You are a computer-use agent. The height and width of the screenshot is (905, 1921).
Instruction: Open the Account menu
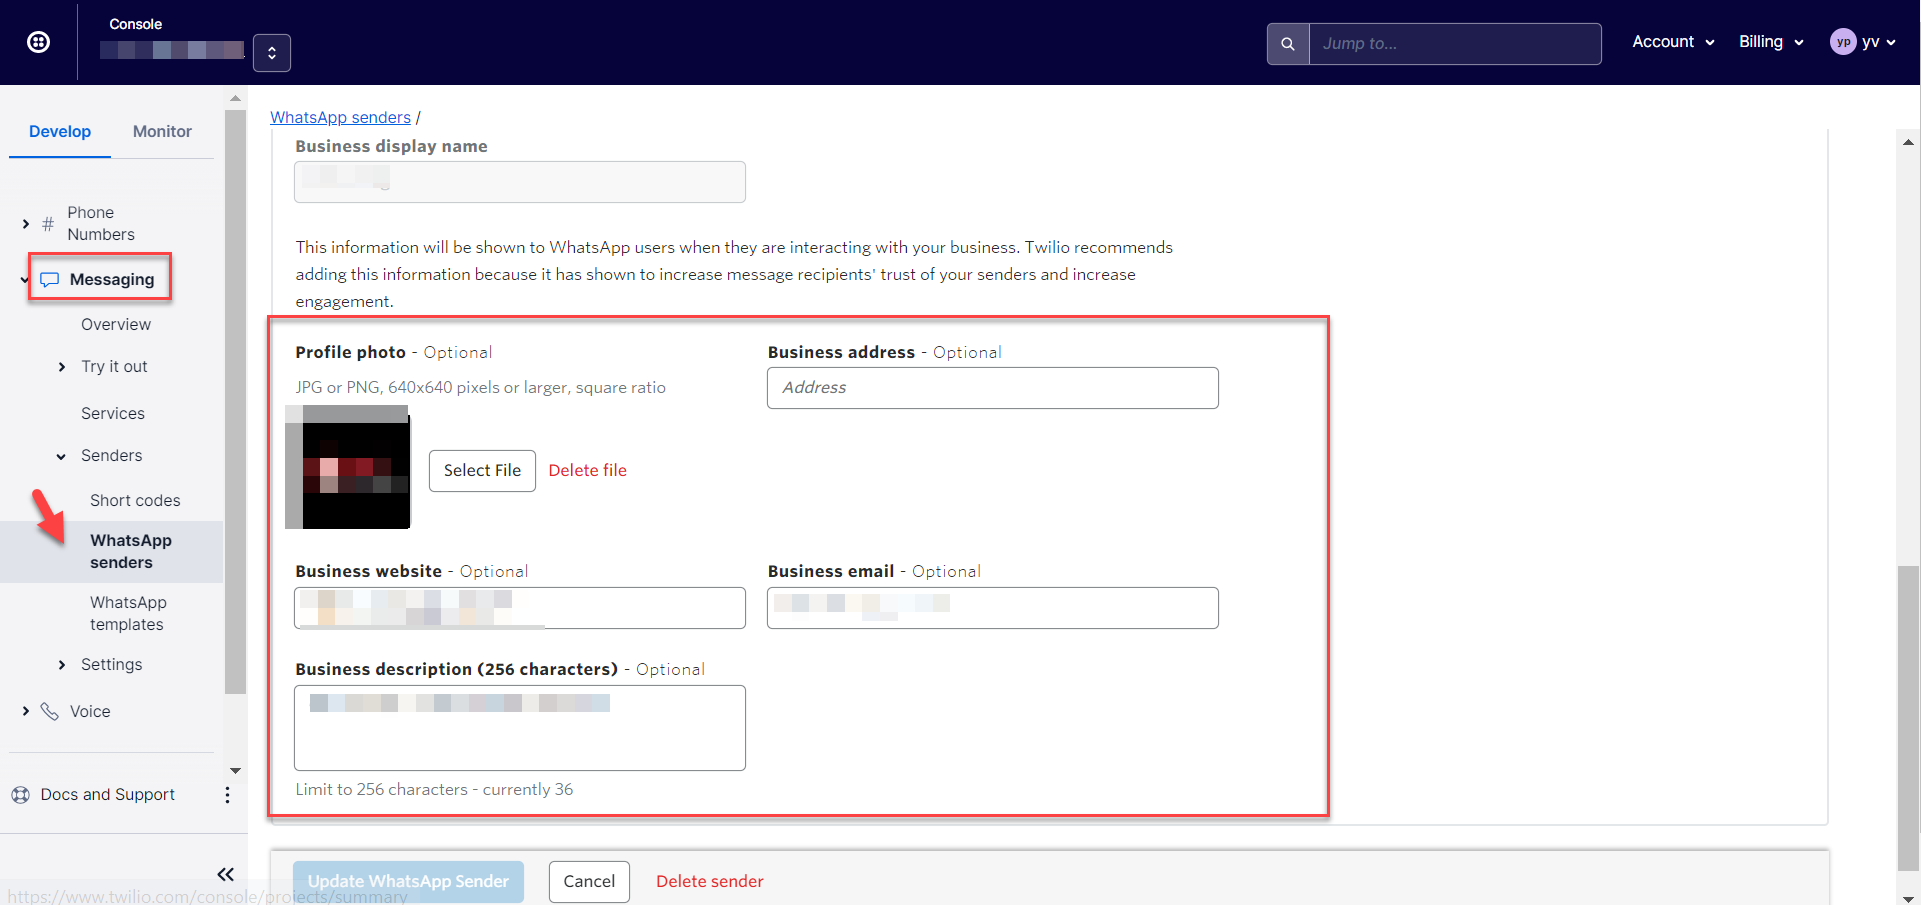click(1673, 42)
